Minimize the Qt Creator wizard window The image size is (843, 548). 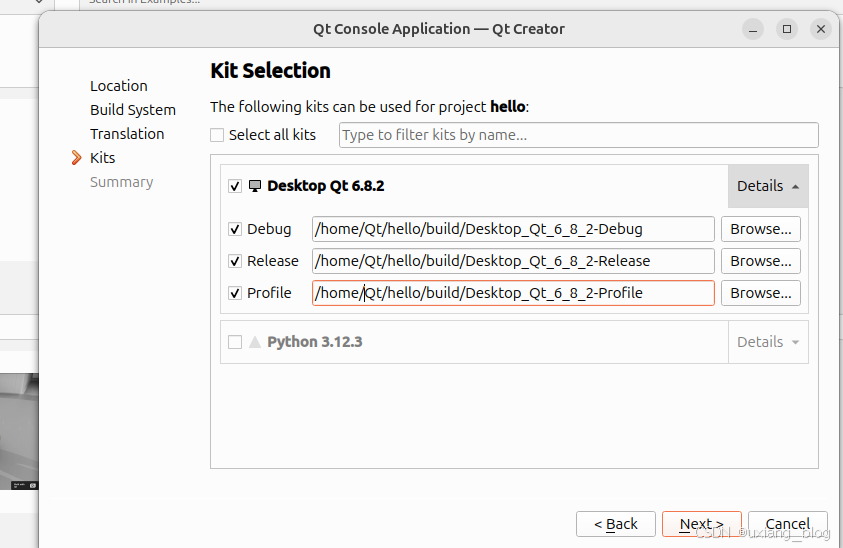753,29
